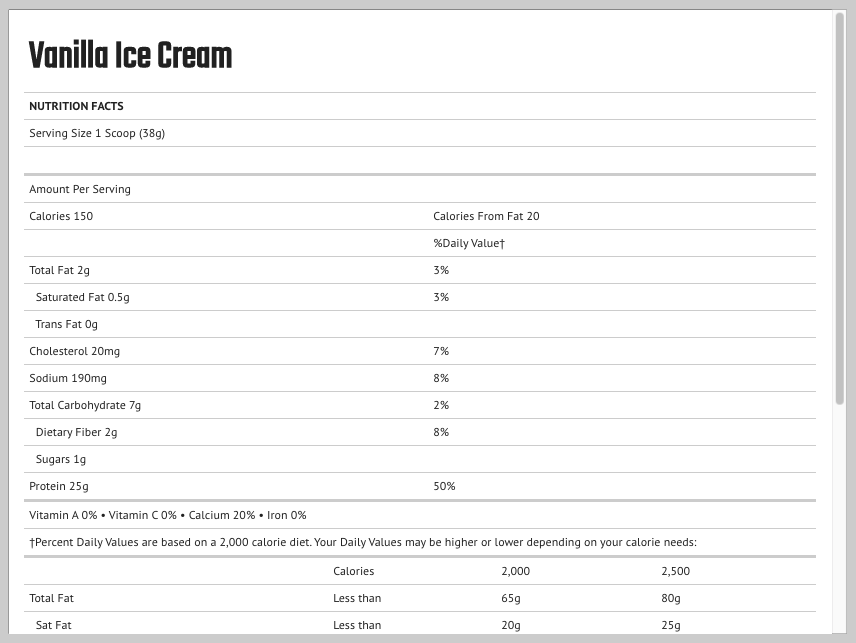Click the Total Carbohydrate 7g row
The height and width of the screenshot is (643, 856).
point(85,405)
